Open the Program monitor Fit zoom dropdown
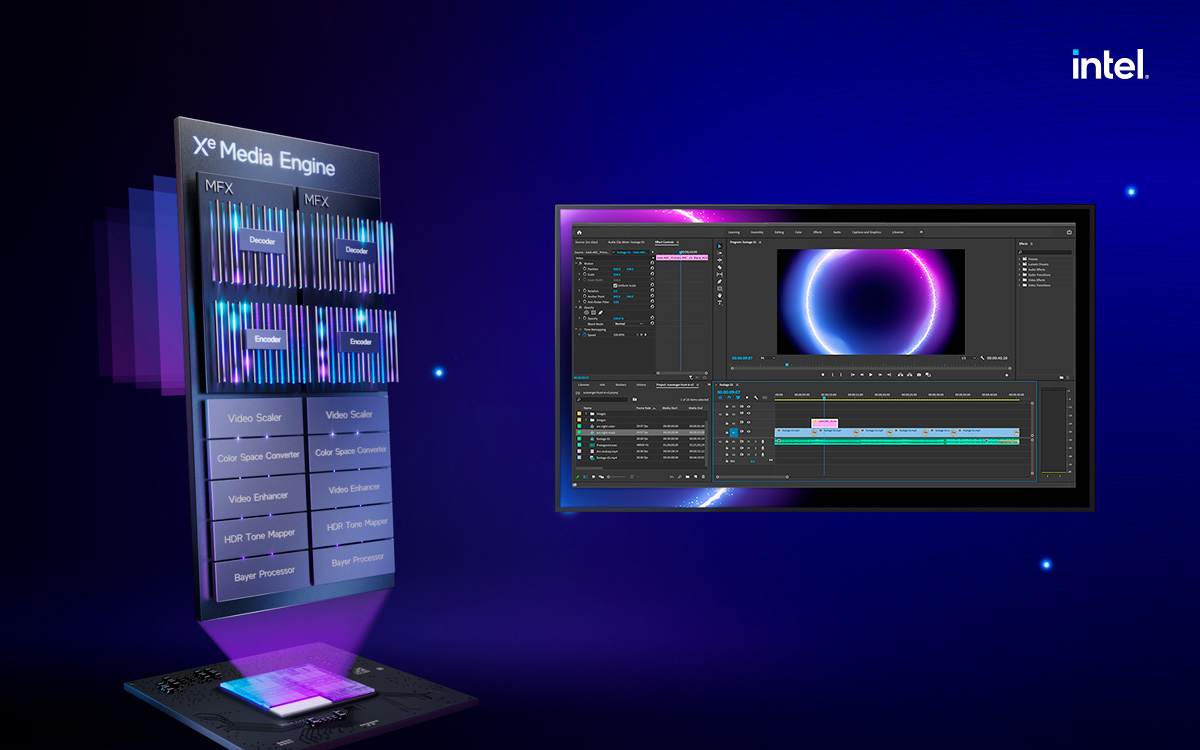The width and height of the screenshot is (1200, 750). pyautogui.click(x=768, y=358)
